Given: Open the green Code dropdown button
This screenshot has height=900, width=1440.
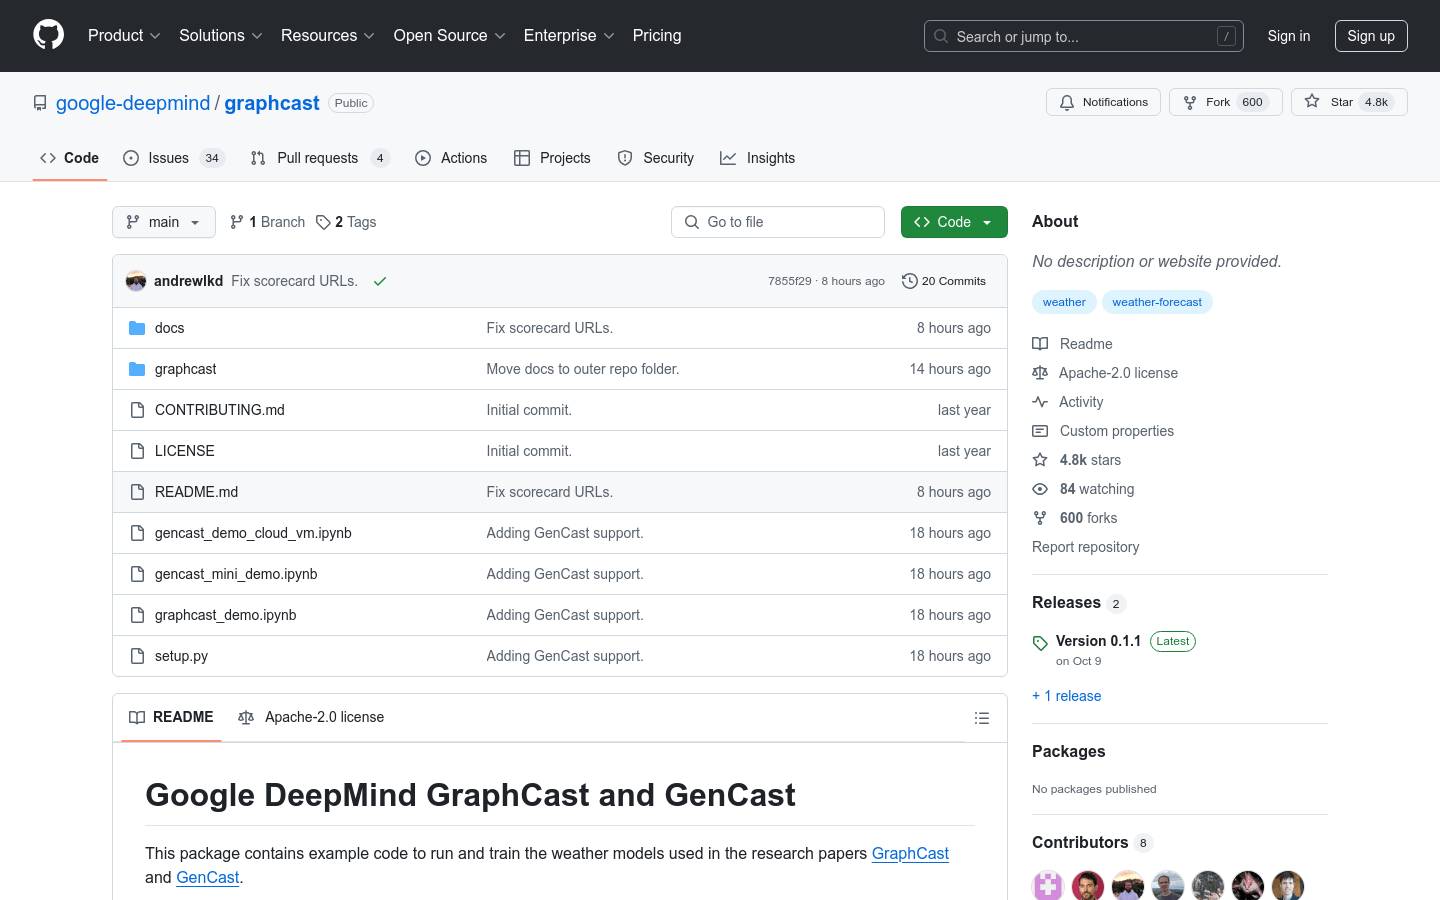Looking at the screenshot, I should 954,222.
